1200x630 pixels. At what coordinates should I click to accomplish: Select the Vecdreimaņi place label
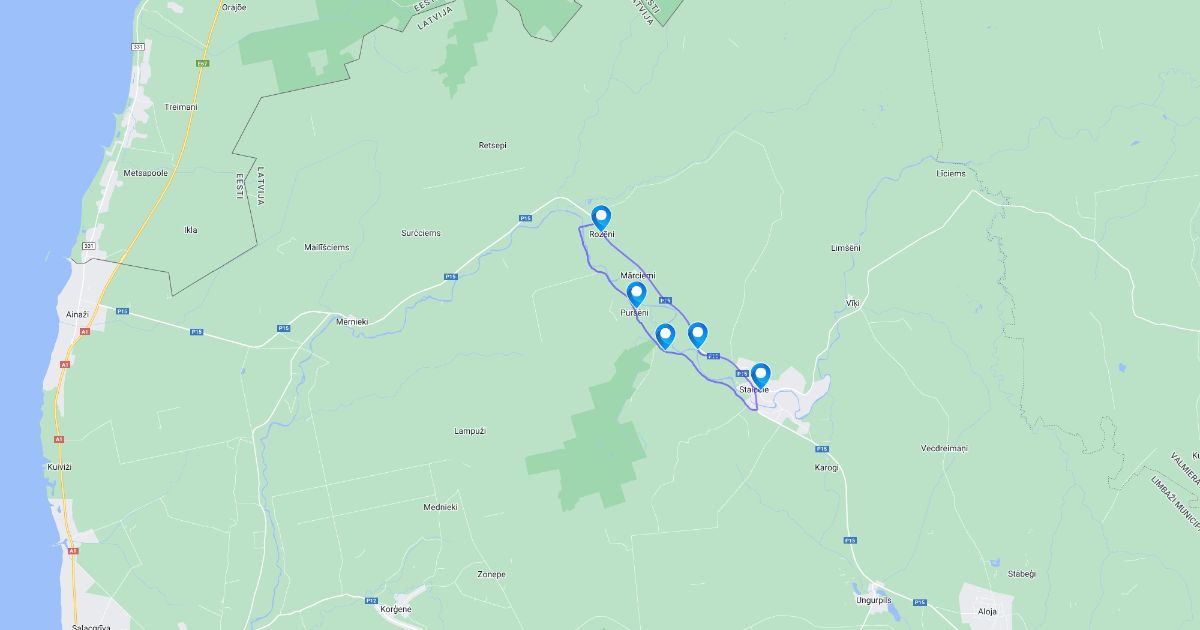pos(944,448)
